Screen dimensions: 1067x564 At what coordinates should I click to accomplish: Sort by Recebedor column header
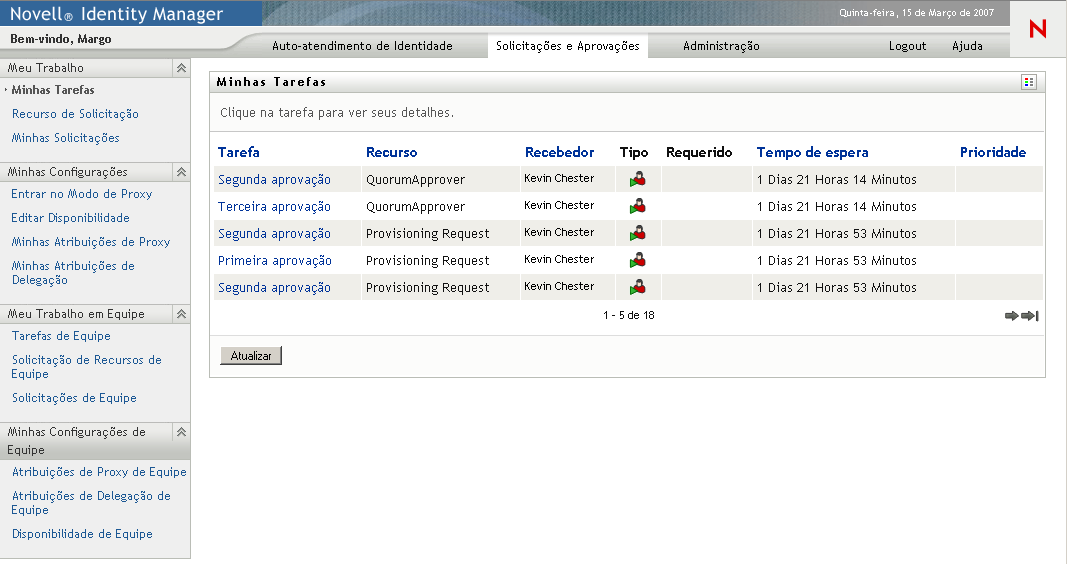tap(559, 152)
